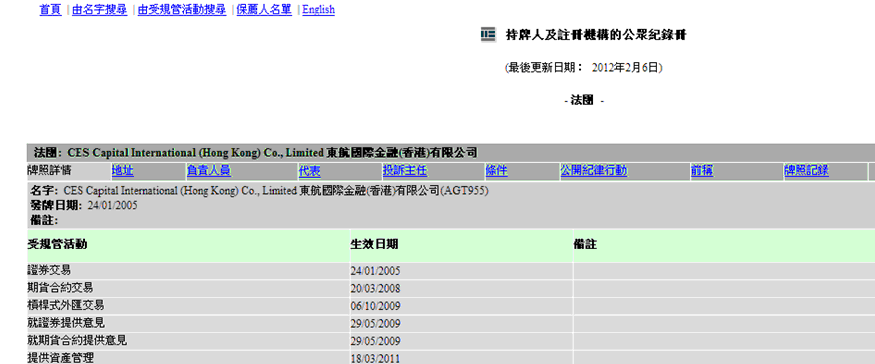Image resolution: width=875 pixels, height=364 pixels.
Task: Click the 受規管活動 column header
Action: 188,245
